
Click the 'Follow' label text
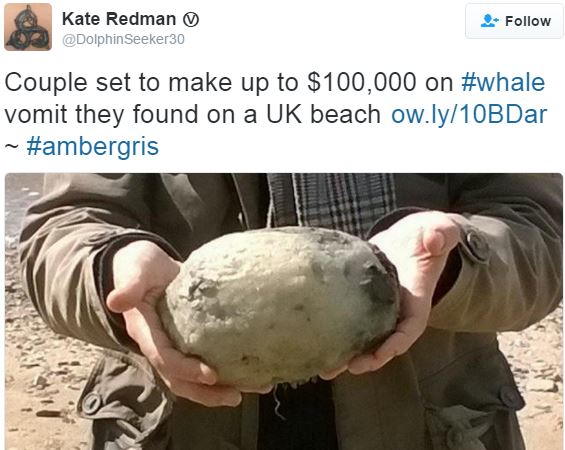pos(528,21)
